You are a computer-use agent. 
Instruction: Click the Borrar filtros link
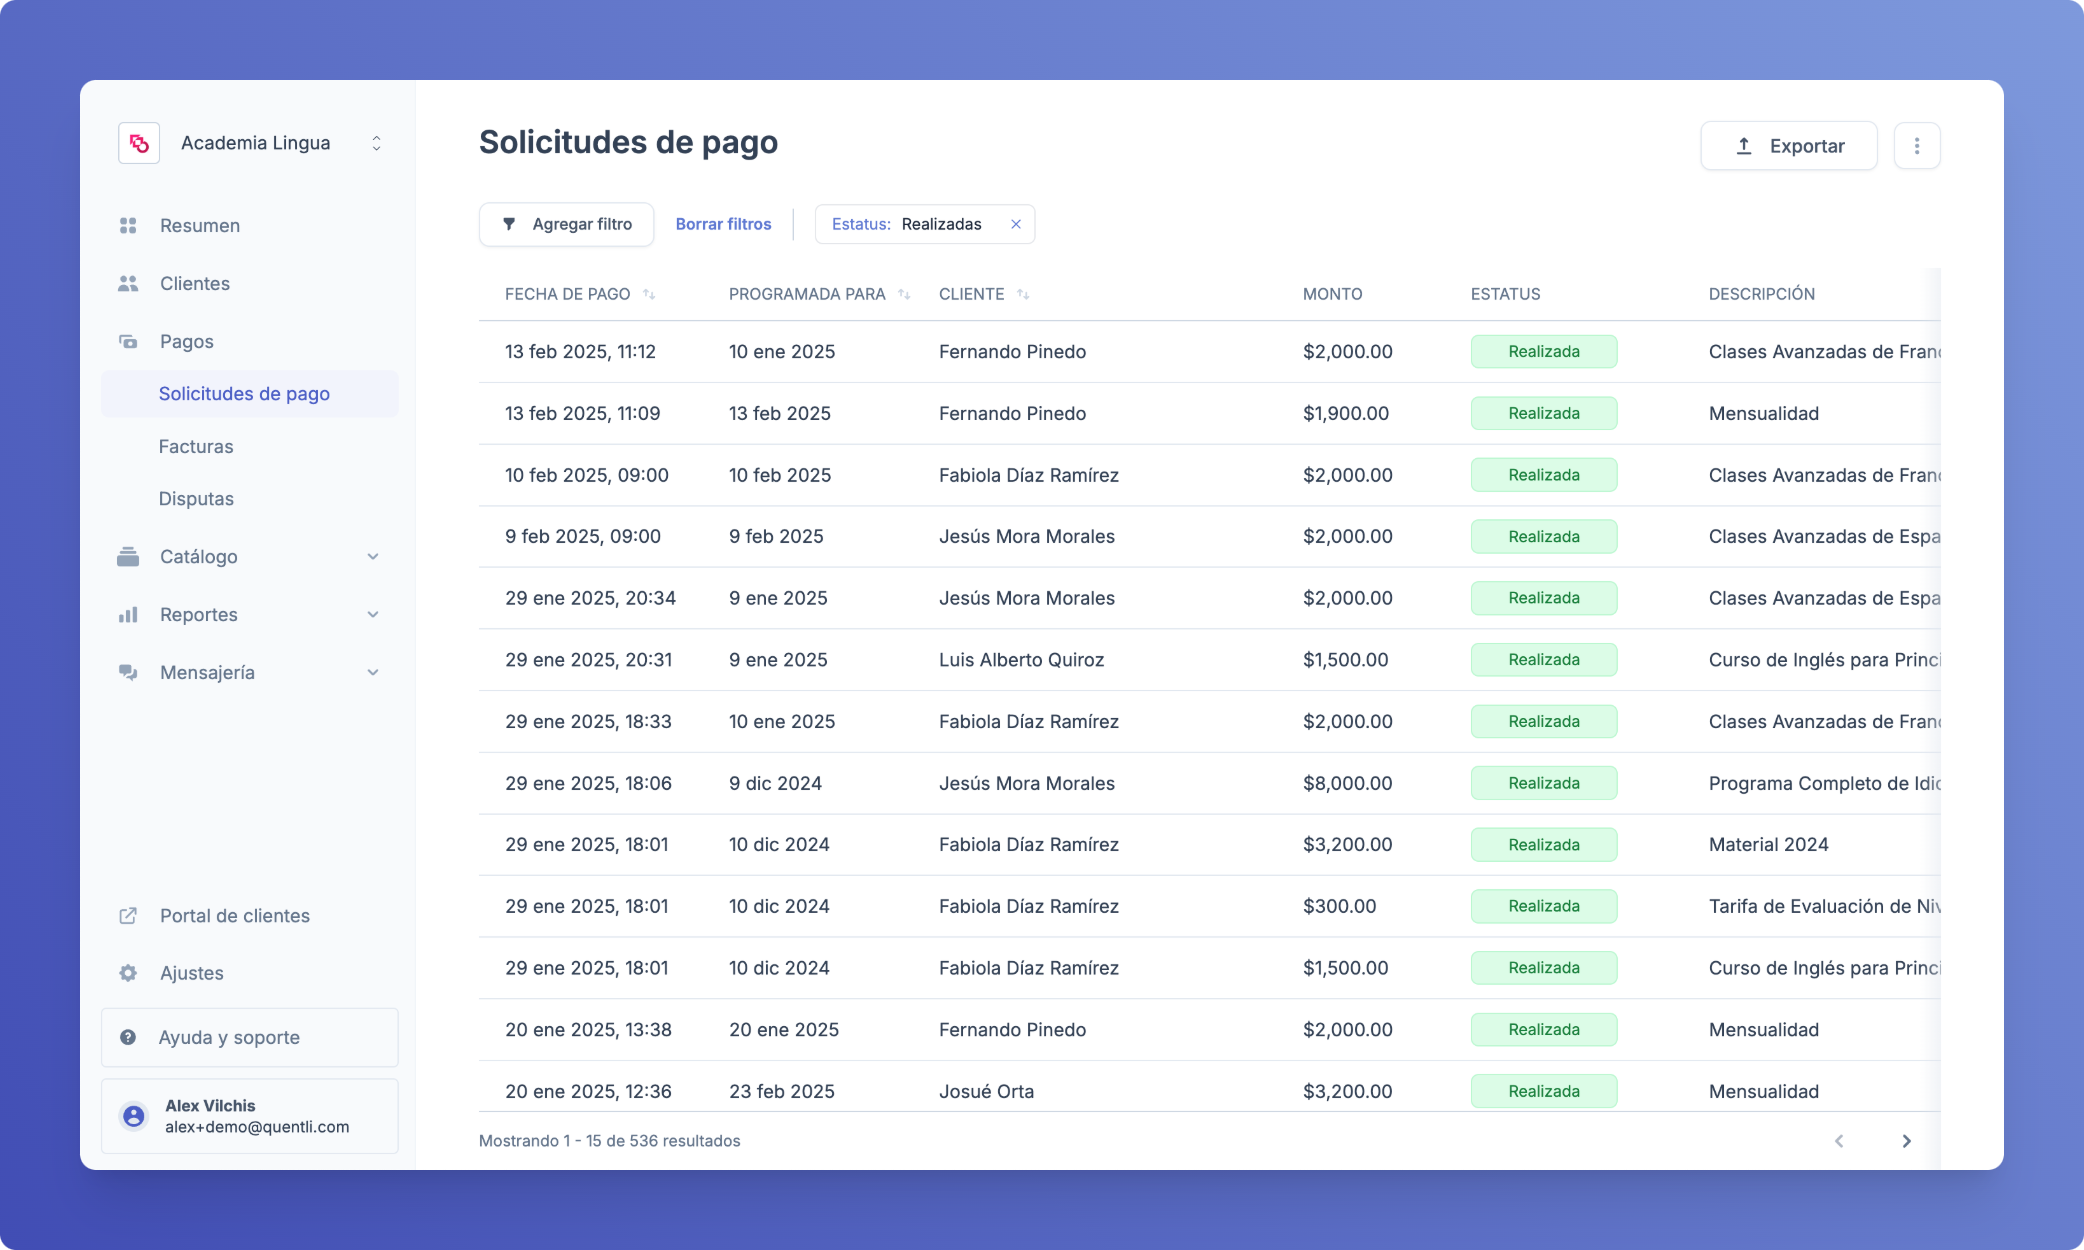723,224
